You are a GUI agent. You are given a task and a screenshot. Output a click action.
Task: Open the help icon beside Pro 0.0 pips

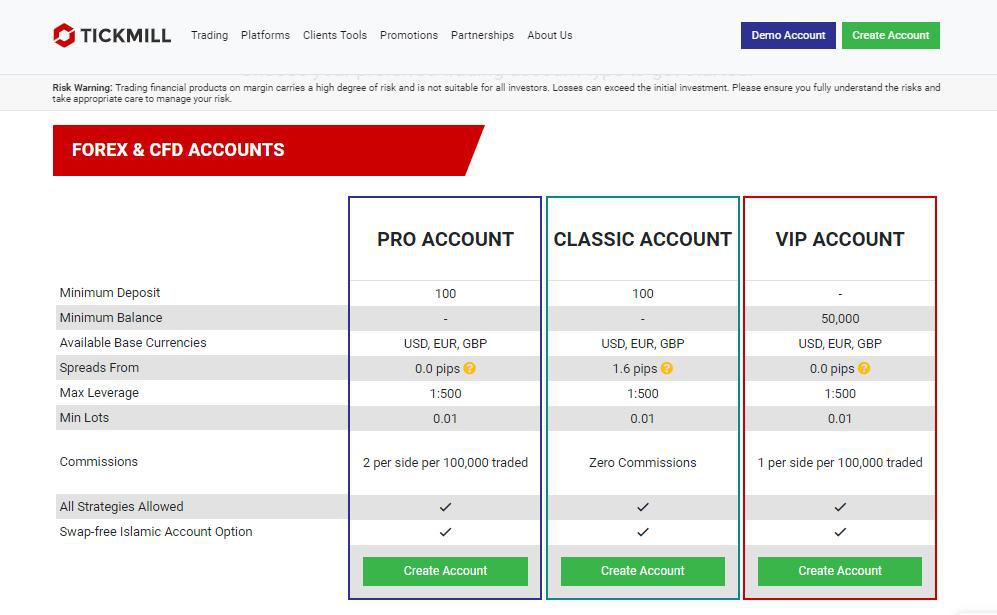coord(469,368)
